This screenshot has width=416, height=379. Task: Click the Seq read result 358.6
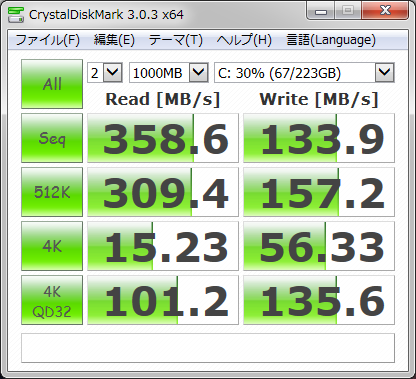tap(163, 138)
